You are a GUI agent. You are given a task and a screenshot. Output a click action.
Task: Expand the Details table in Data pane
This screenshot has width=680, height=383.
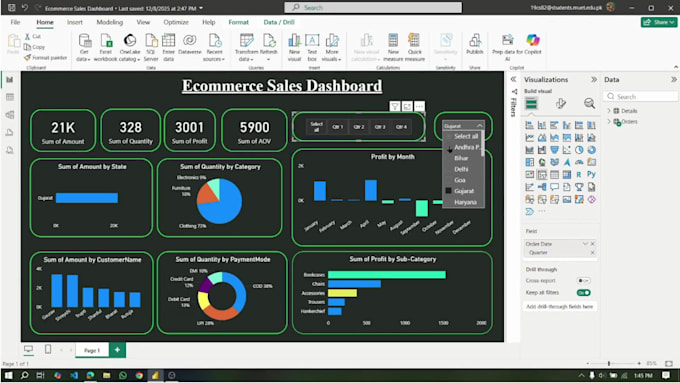tap(609, 111)
